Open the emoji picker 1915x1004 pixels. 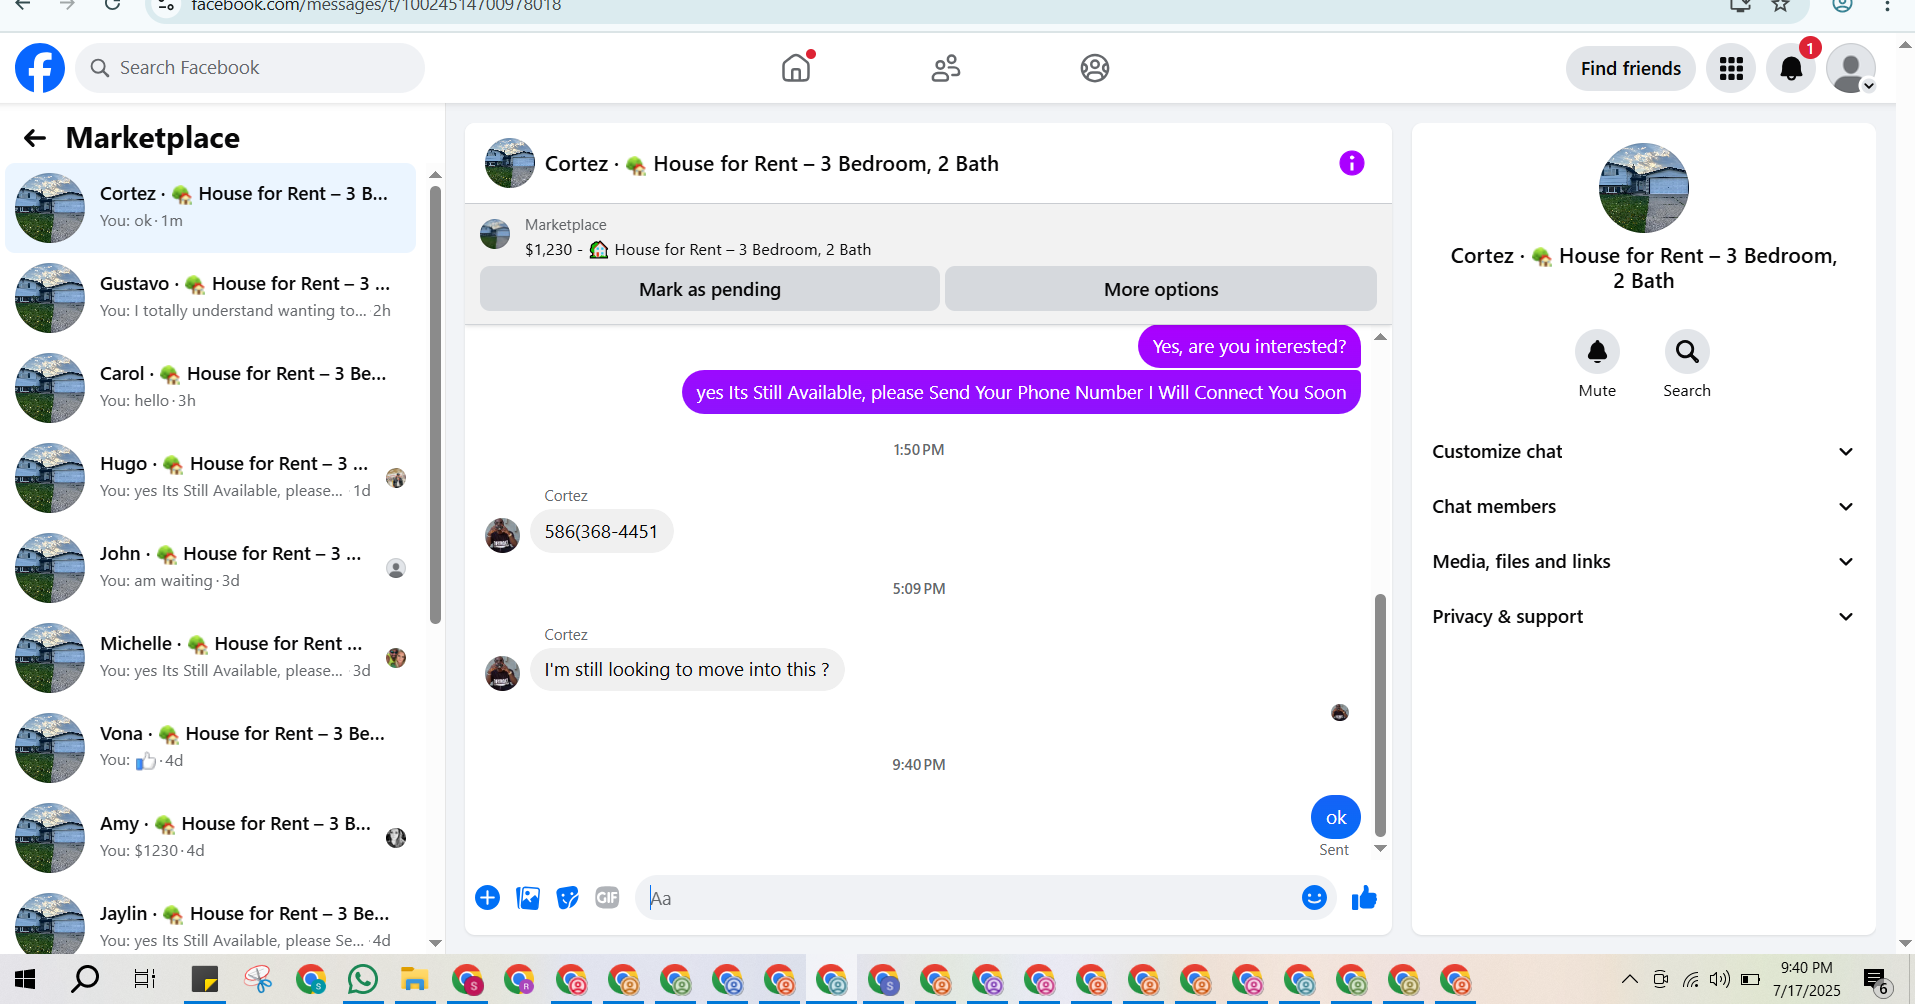click(1314, 898)
